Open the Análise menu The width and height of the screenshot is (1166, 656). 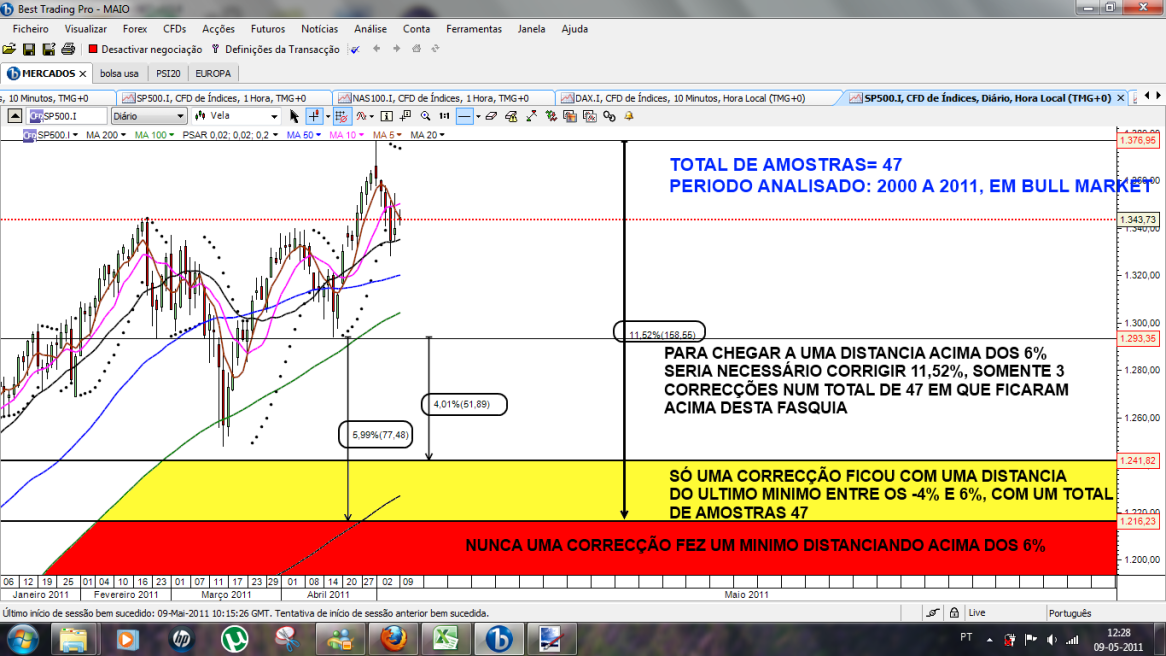370,29
